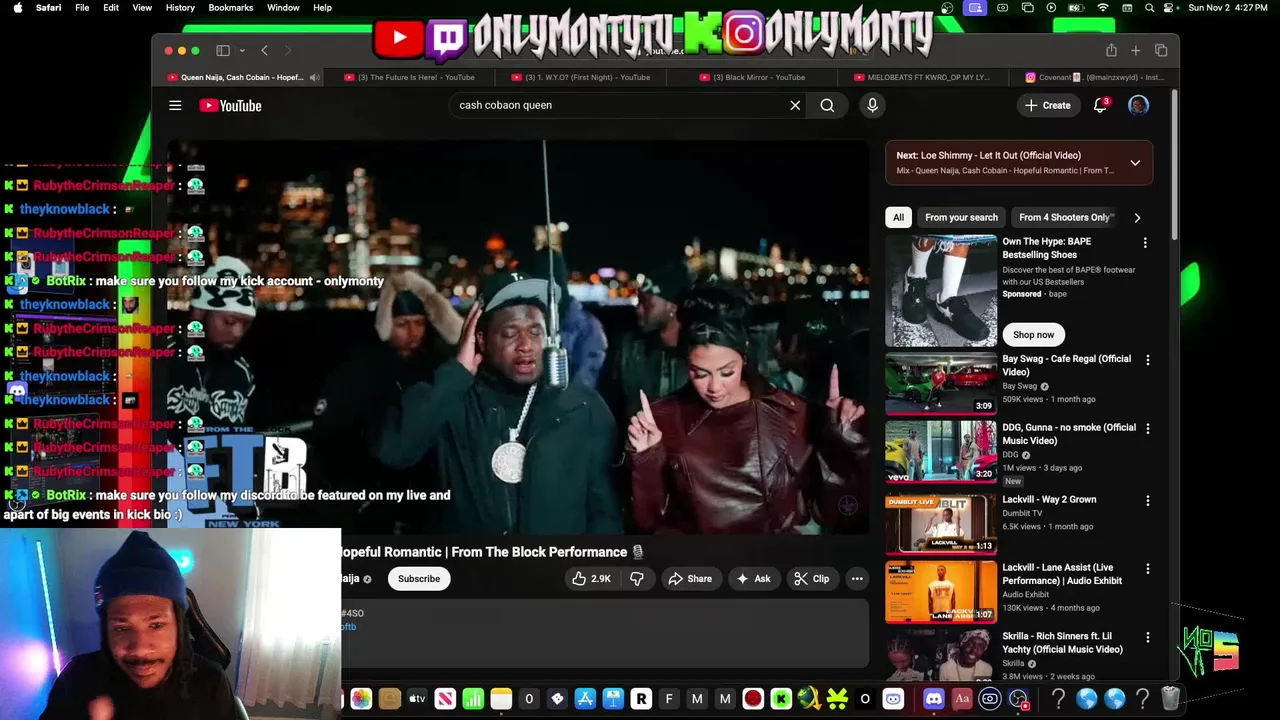Show more filter chips with the arrow
Viewport: 1280px width, 720px height.
[x=1137, y=217]
